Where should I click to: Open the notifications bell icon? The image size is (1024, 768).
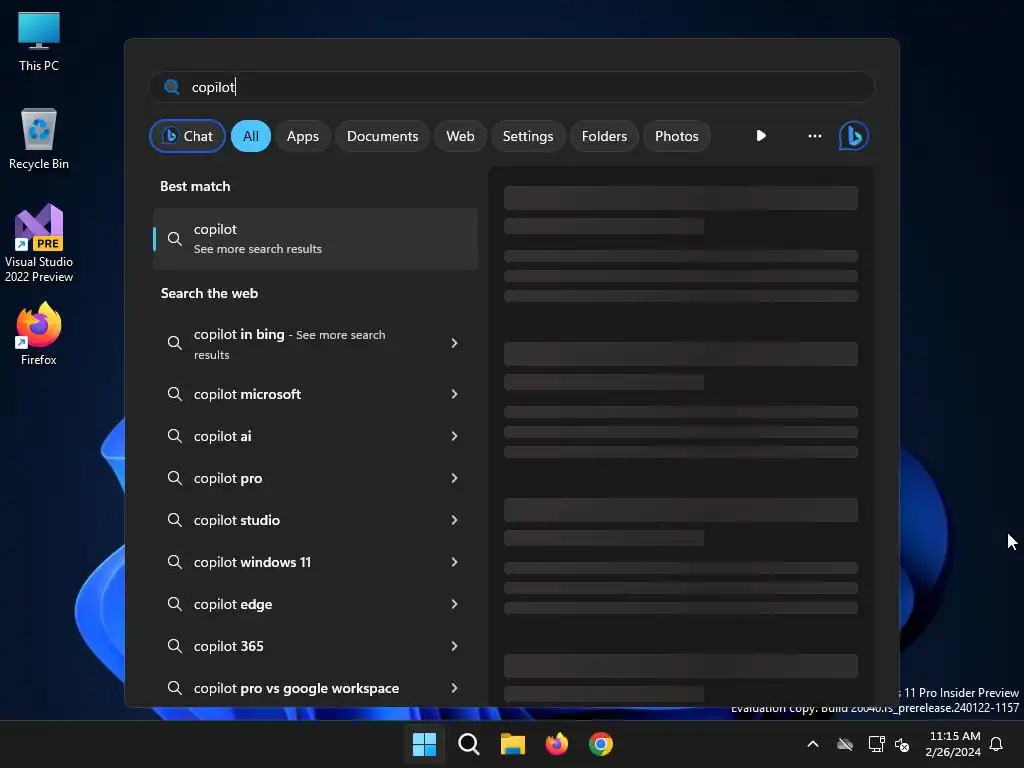click(997, 744)
